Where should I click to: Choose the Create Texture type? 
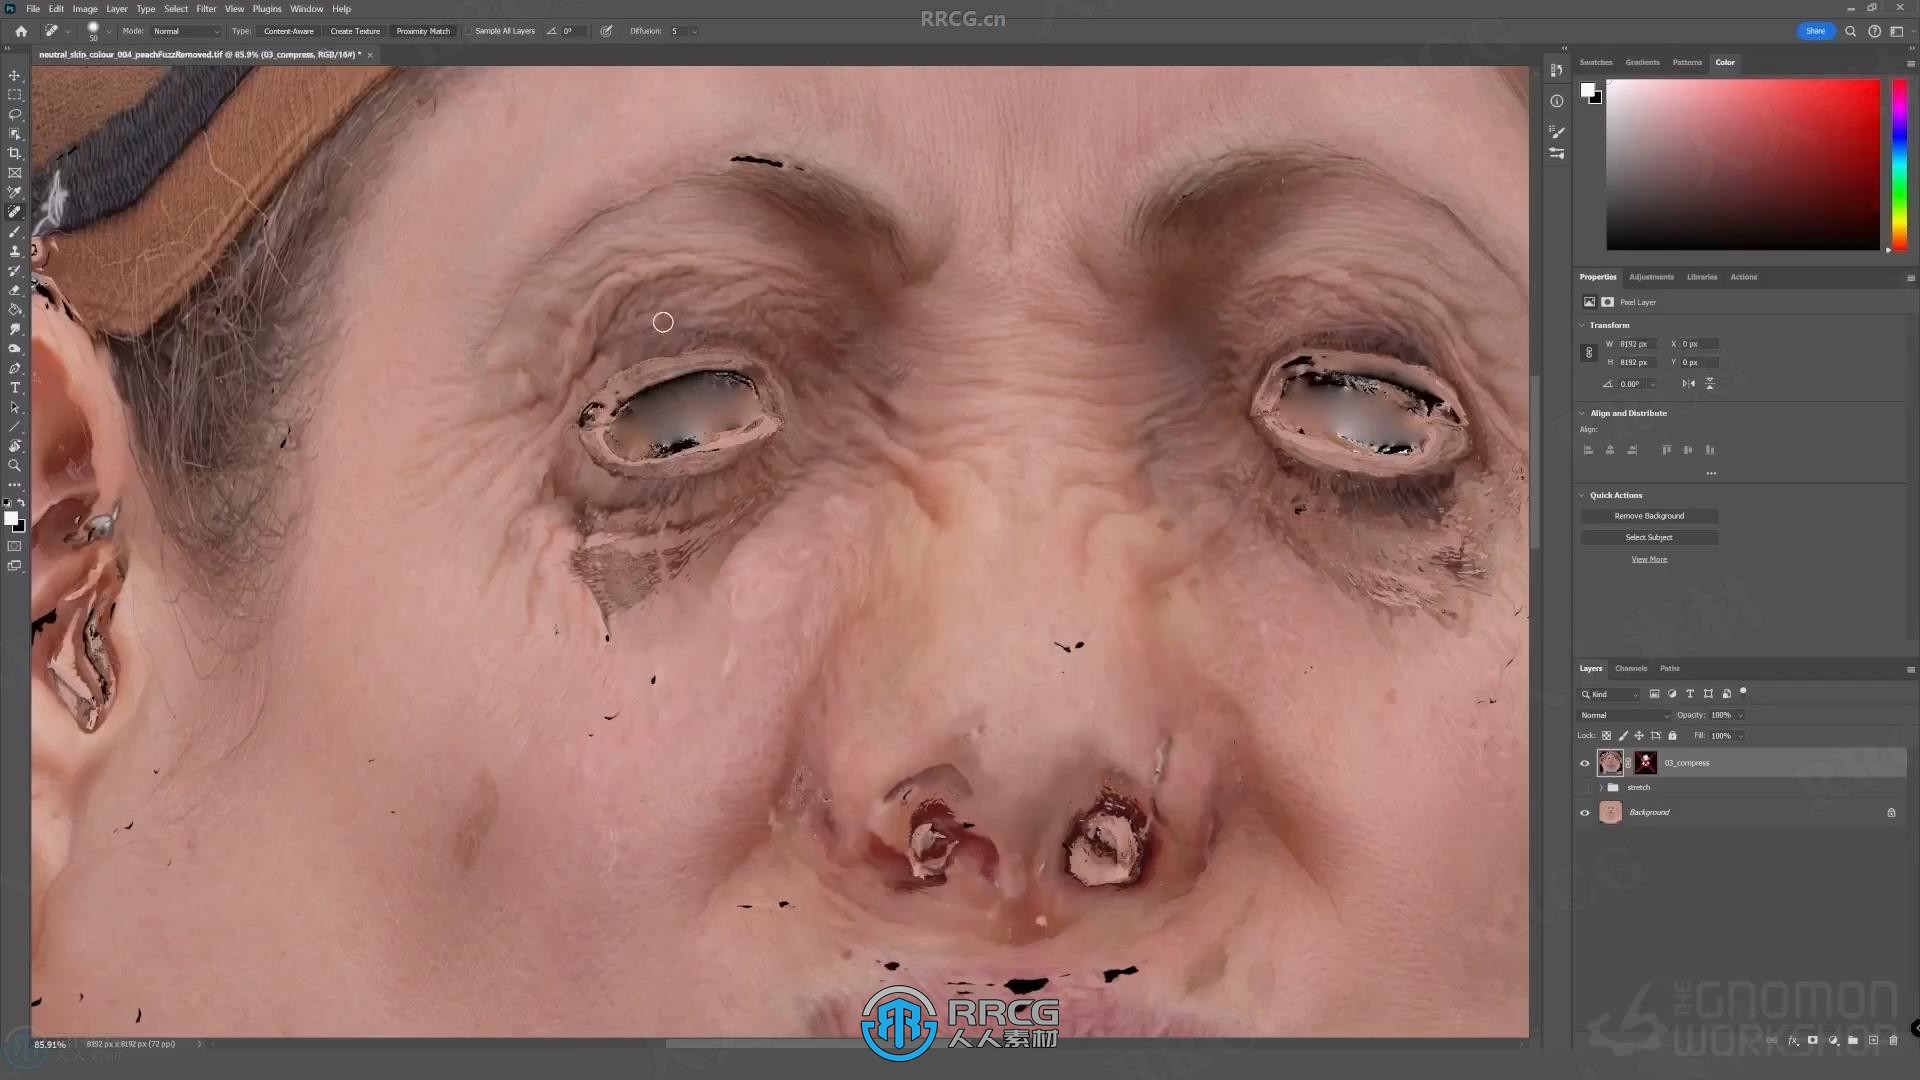[x=355, y=31]
